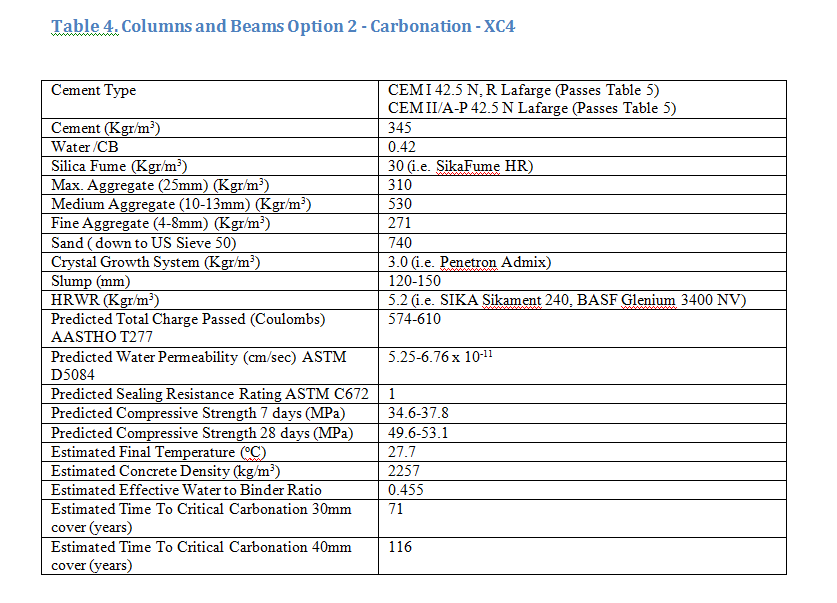Select 'Predicted Compressive Strength 28 days' label
This screenshot has width=837, height=603.
202,433
